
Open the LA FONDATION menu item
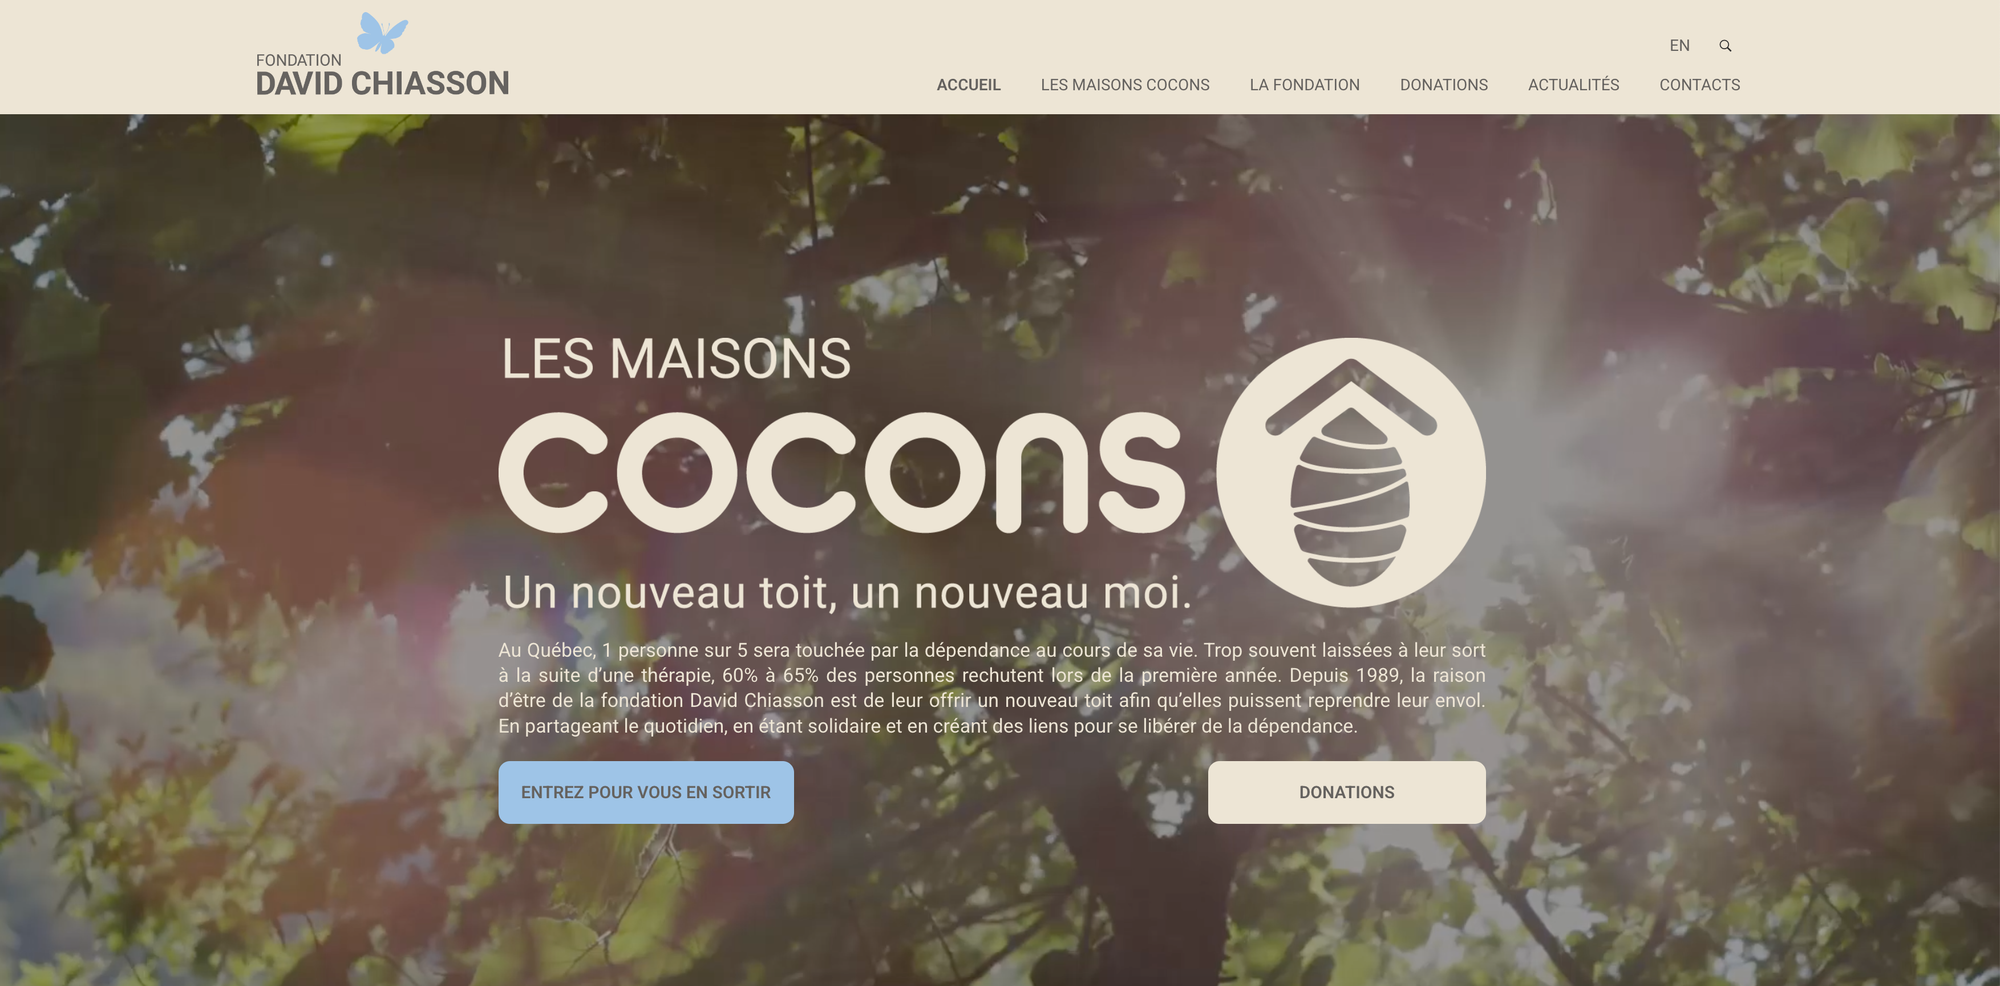pyautogui.click(x=1304, y=85)
